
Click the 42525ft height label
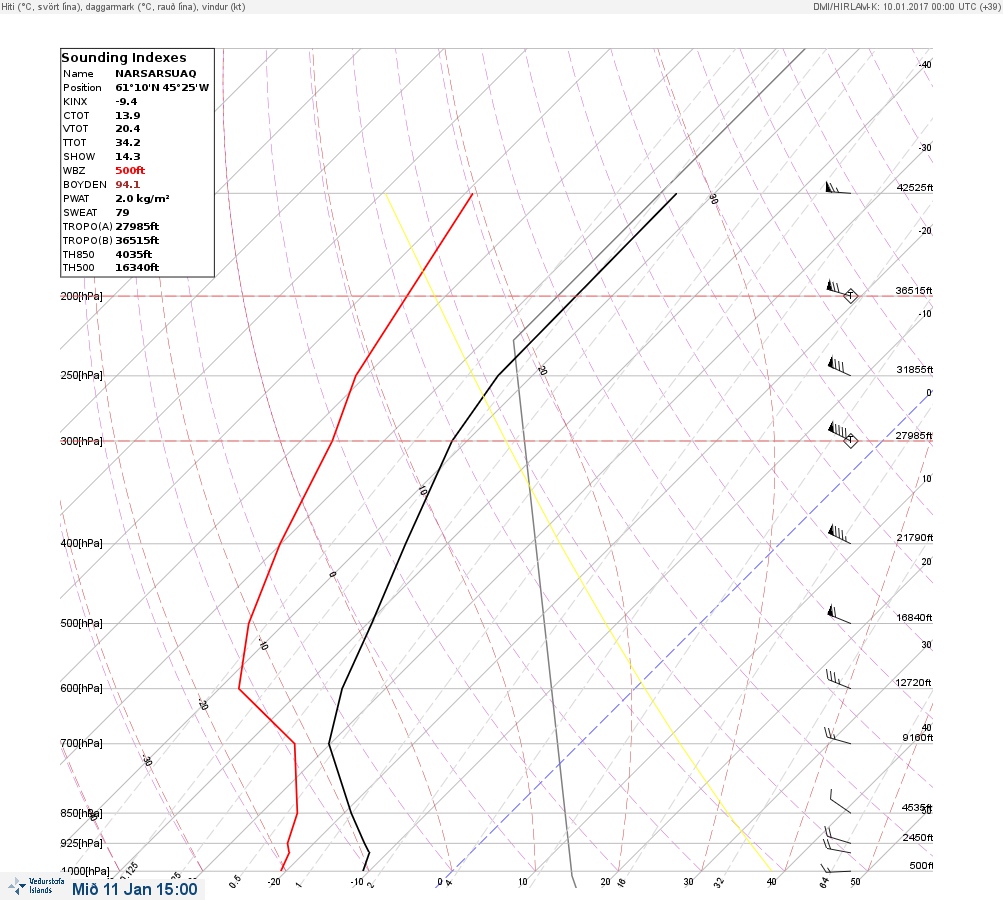coord(915,187)
